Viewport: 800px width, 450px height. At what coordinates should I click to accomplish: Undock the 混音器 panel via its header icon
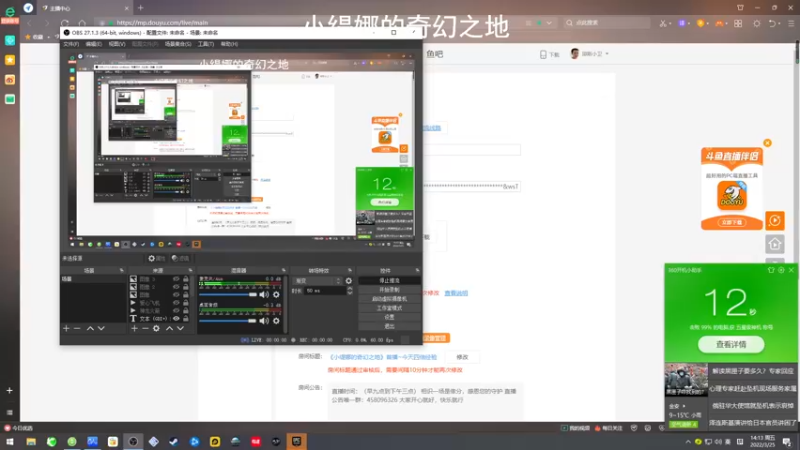284,270
